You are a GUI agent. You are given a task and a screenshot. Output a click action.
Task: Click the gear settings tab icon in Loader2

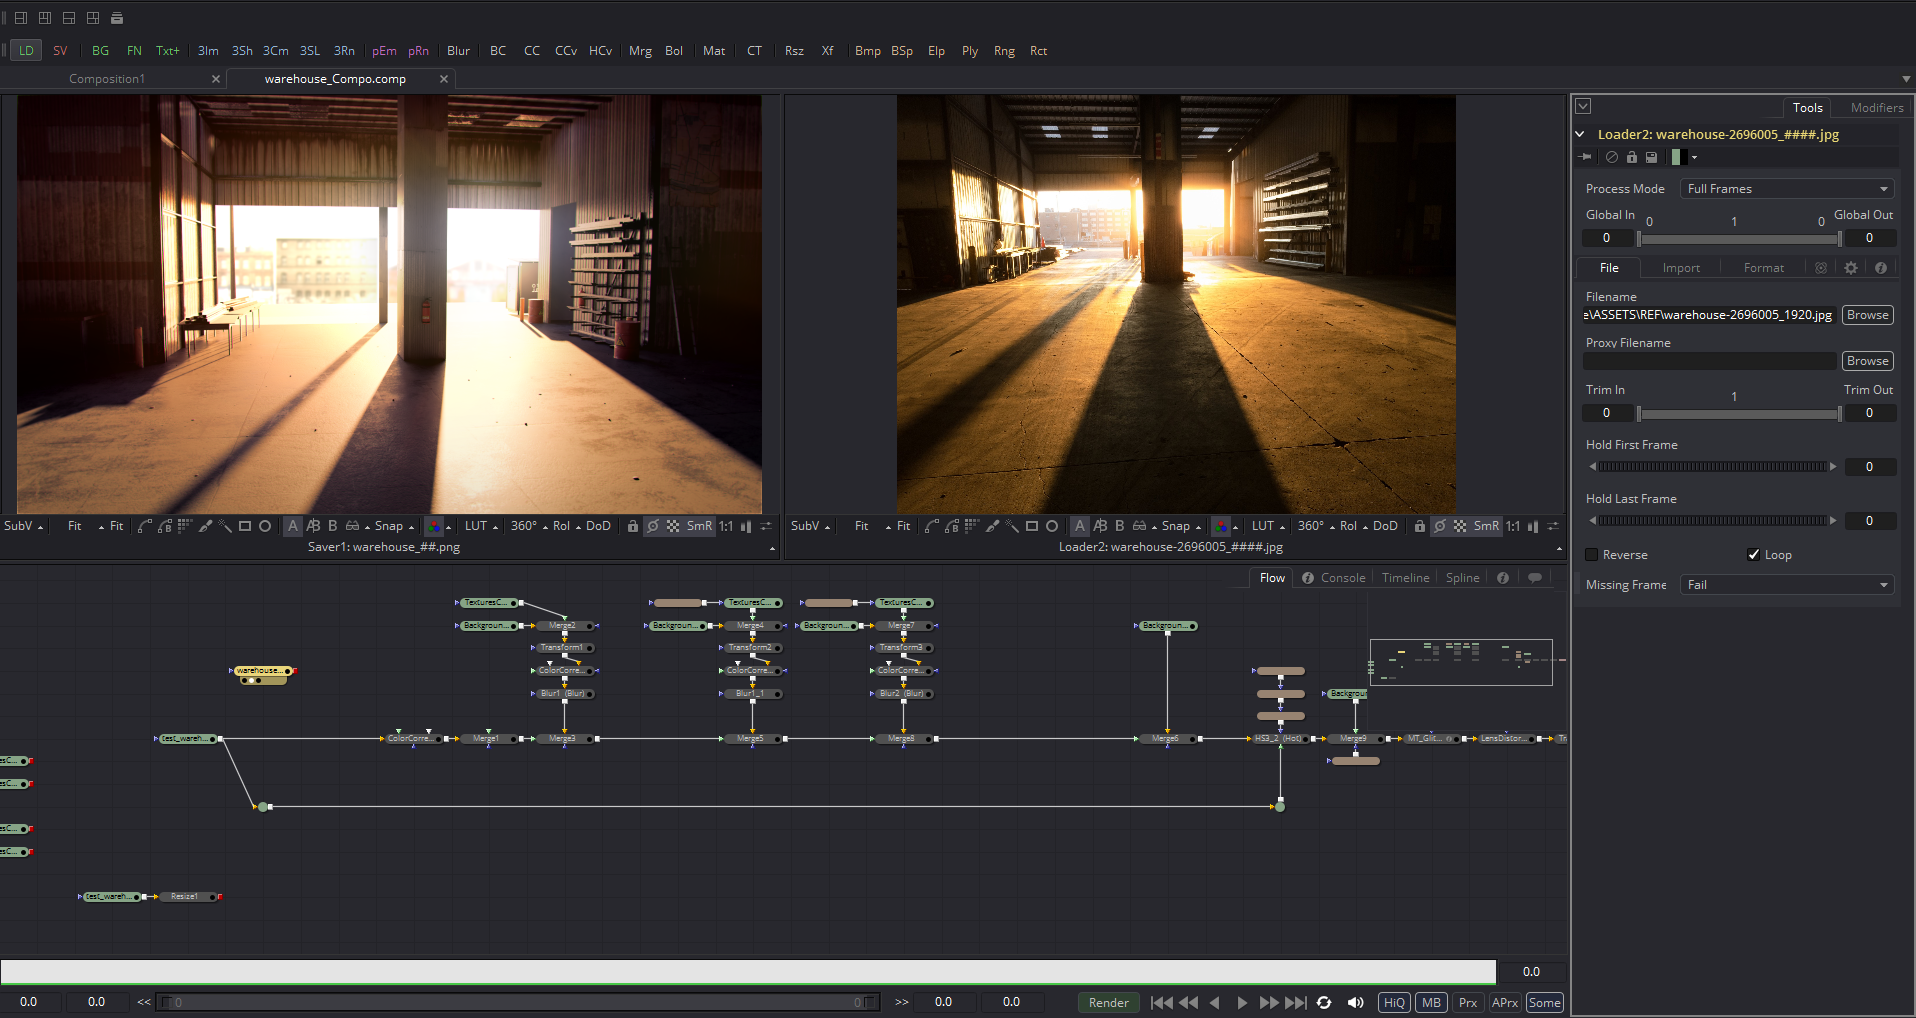[1851, 268]
